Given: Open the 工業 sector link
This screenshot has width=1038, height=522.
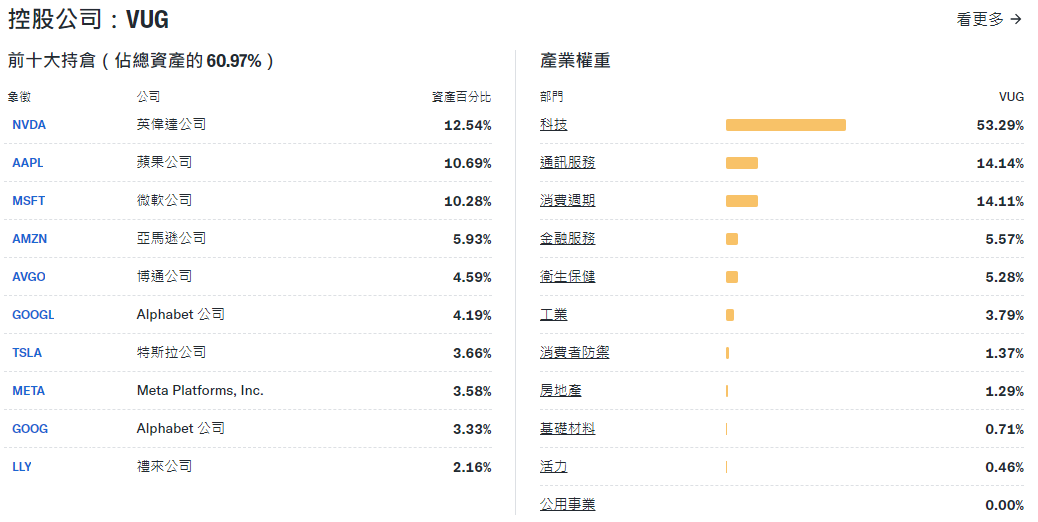Looking at the screenshot, I should coord(553,315).
